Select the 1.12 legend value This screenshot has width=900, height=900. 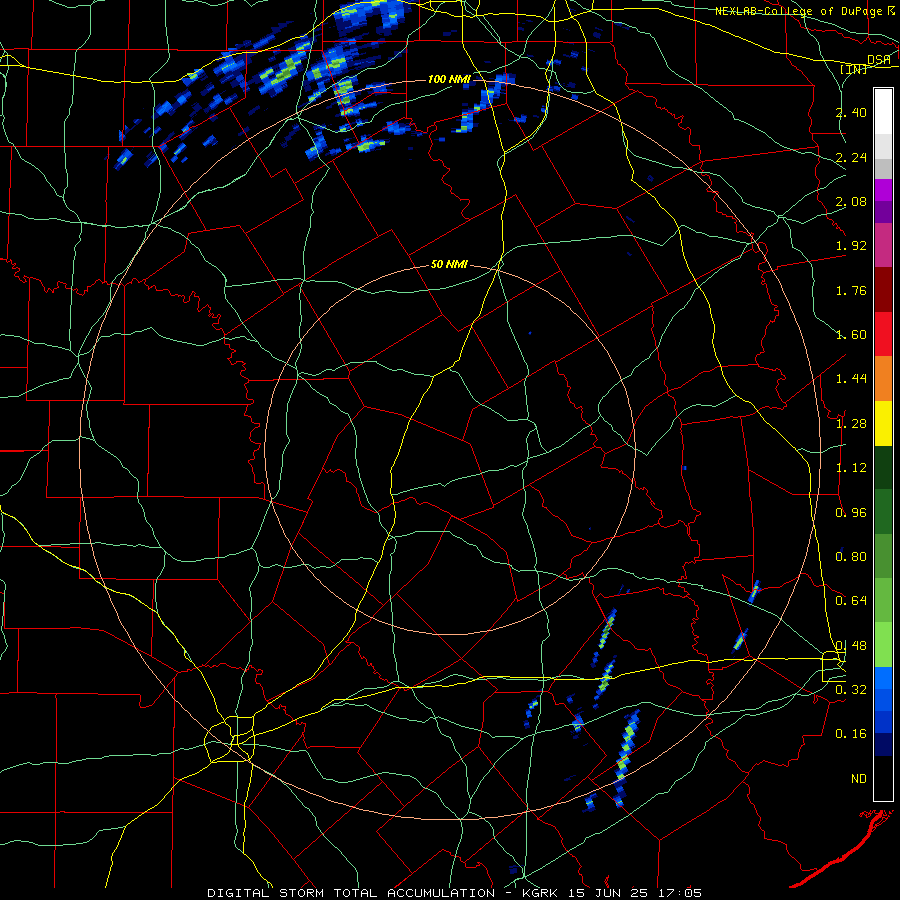point(851,468)
